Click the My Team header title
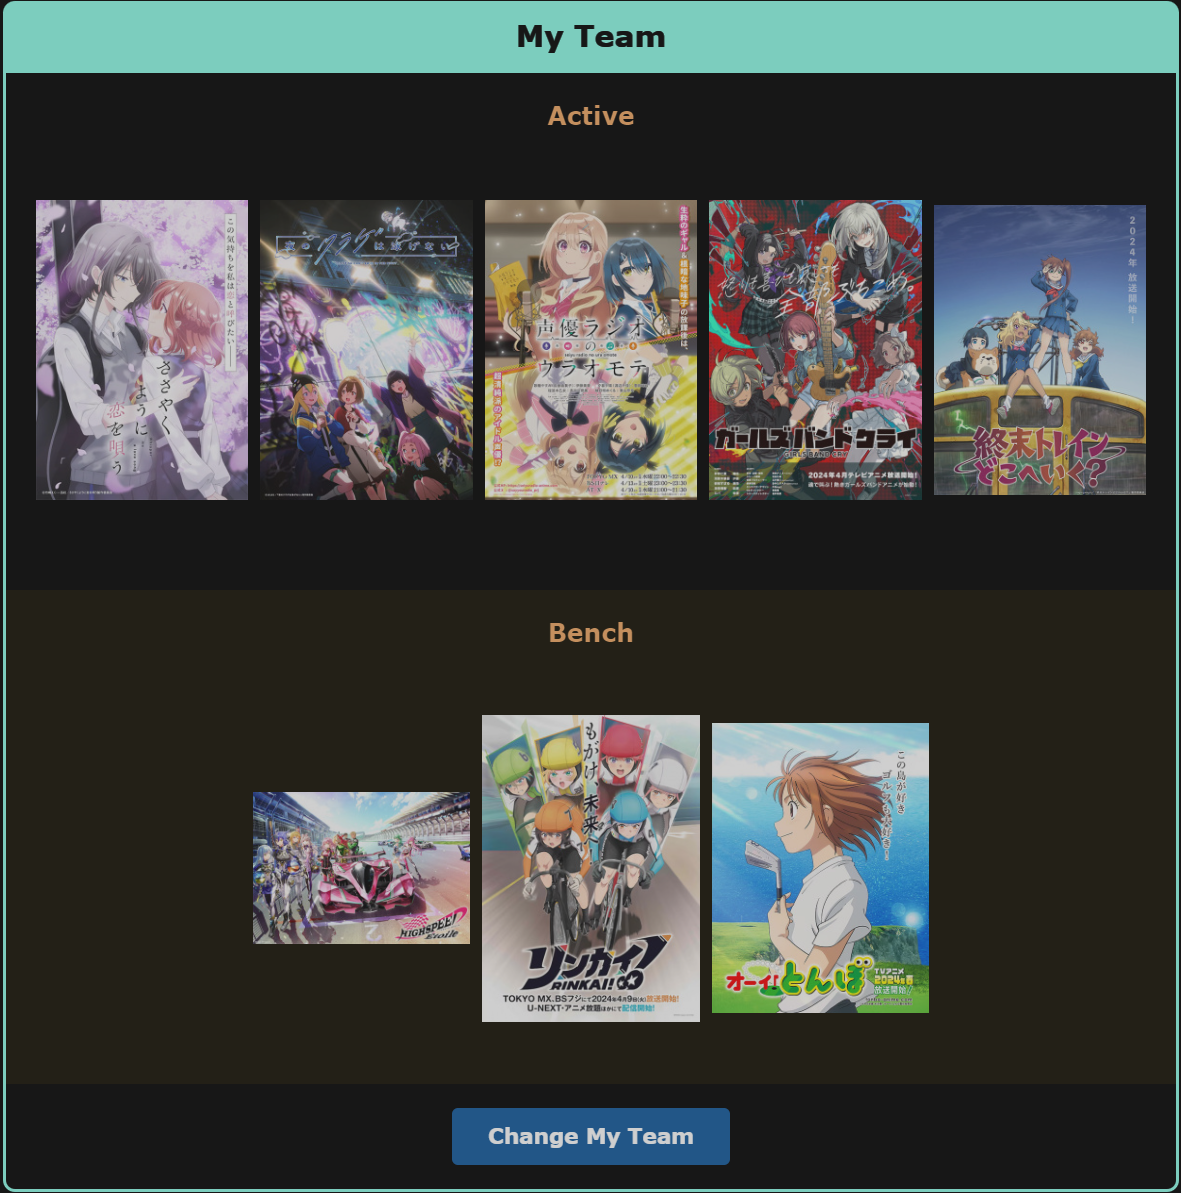The width and height of the screenshot is (1181, 1193). click(590, 37)
